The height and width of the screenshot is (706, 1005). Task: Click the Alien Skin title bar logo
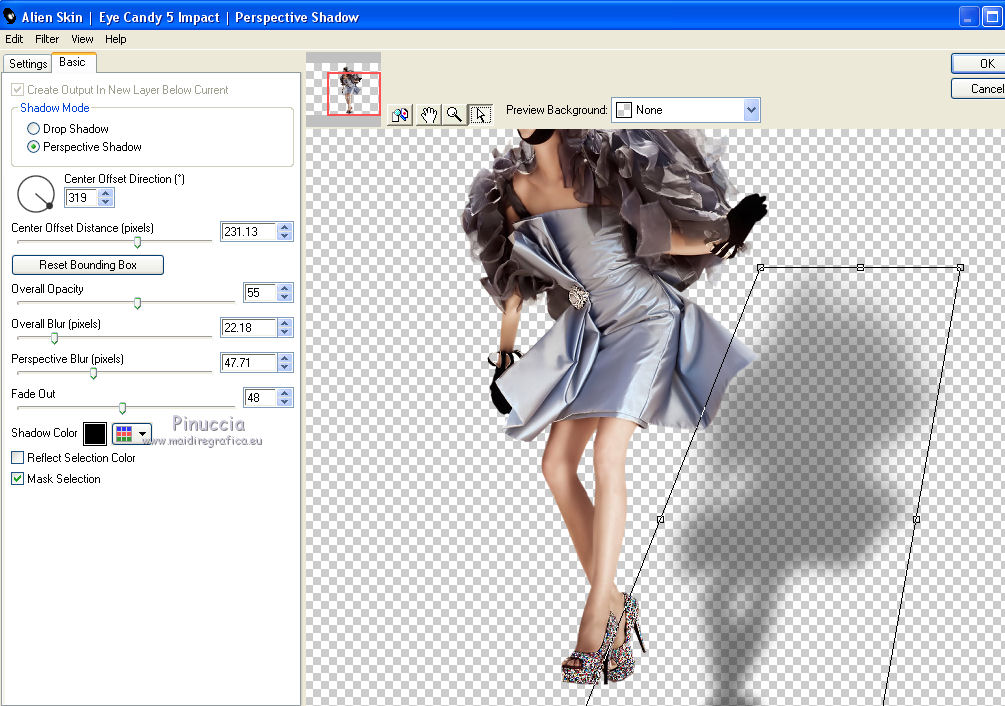click(10, 16)
